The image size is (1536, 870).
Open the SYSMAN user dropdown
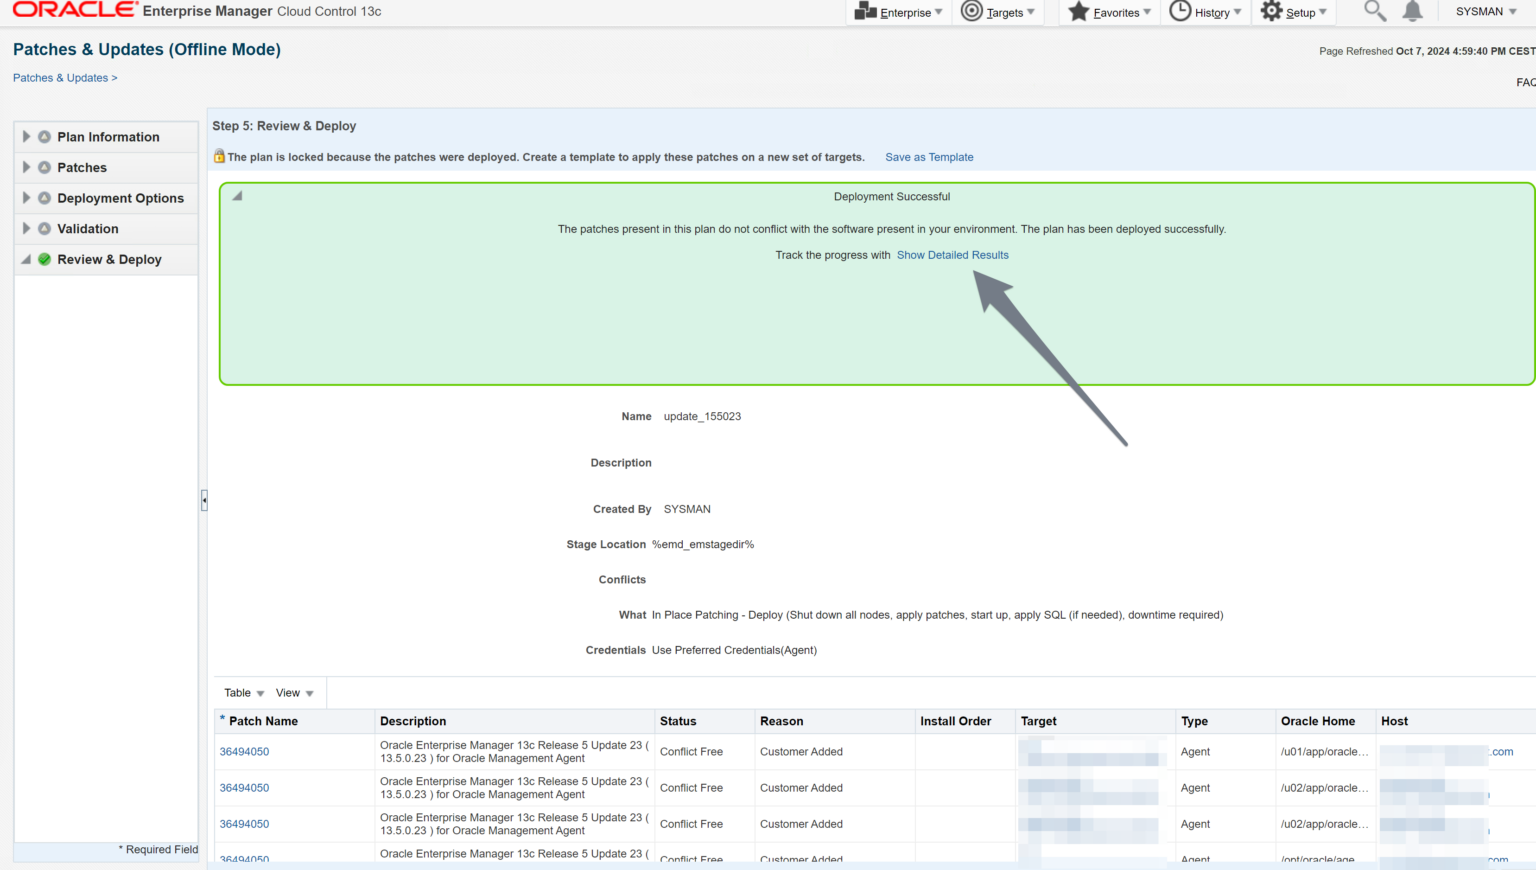tap(1486, 12)
